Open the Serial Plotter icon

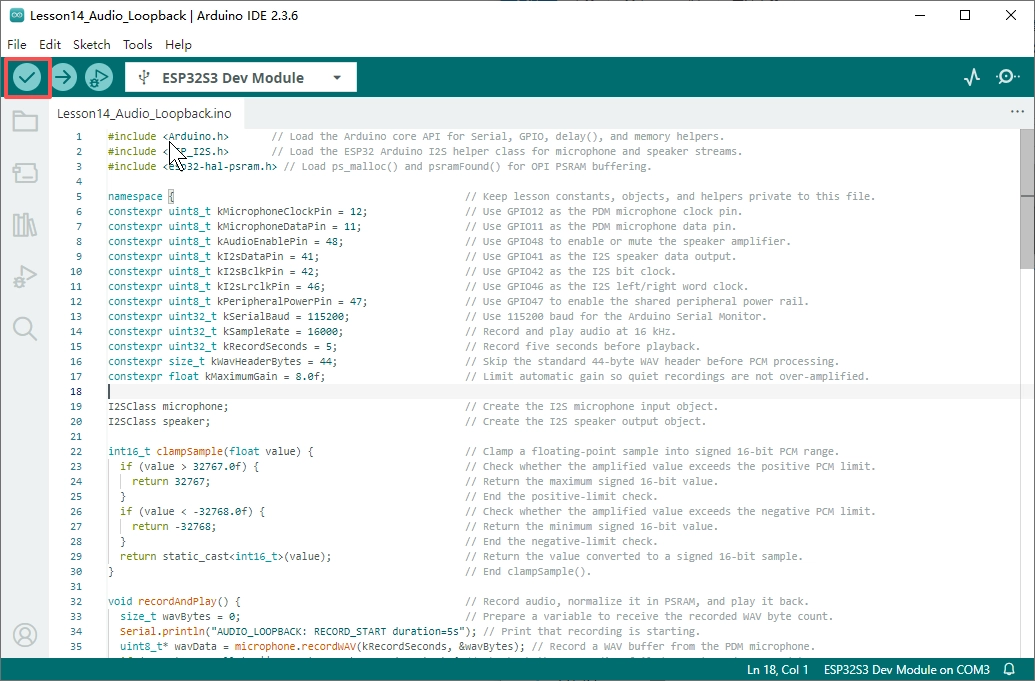pyautogui.click(x=972, y=78)
